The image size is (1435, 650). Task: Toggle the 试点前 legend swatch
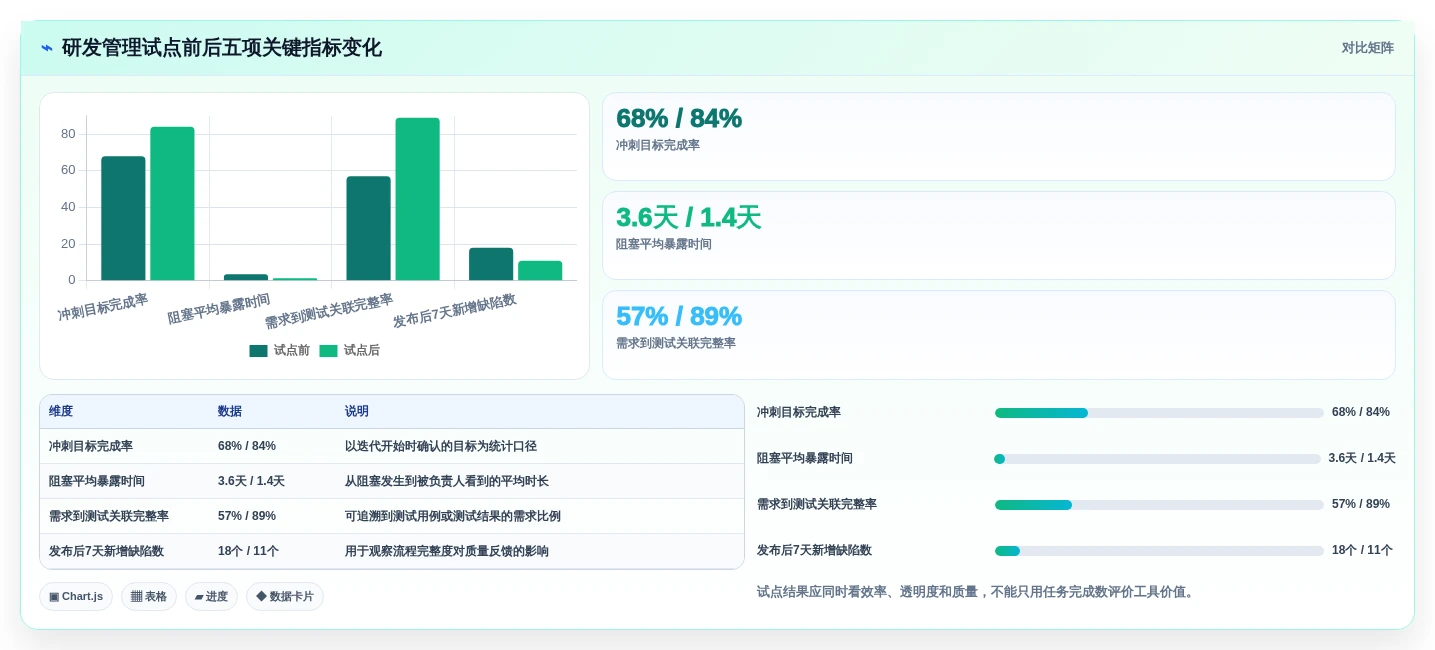(258, 351)
